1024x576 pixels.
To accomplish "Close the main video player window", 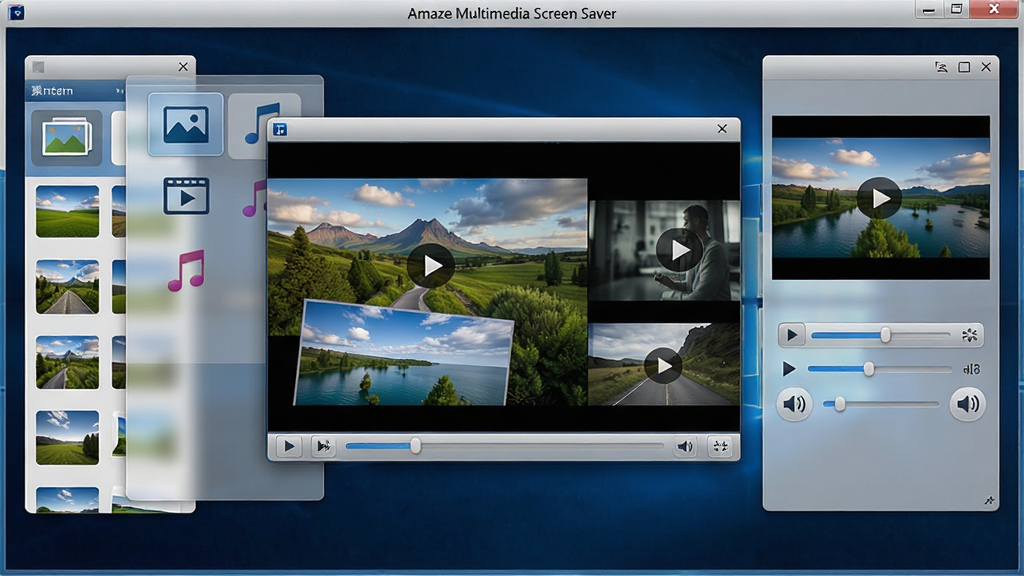I will pos(722,129).
